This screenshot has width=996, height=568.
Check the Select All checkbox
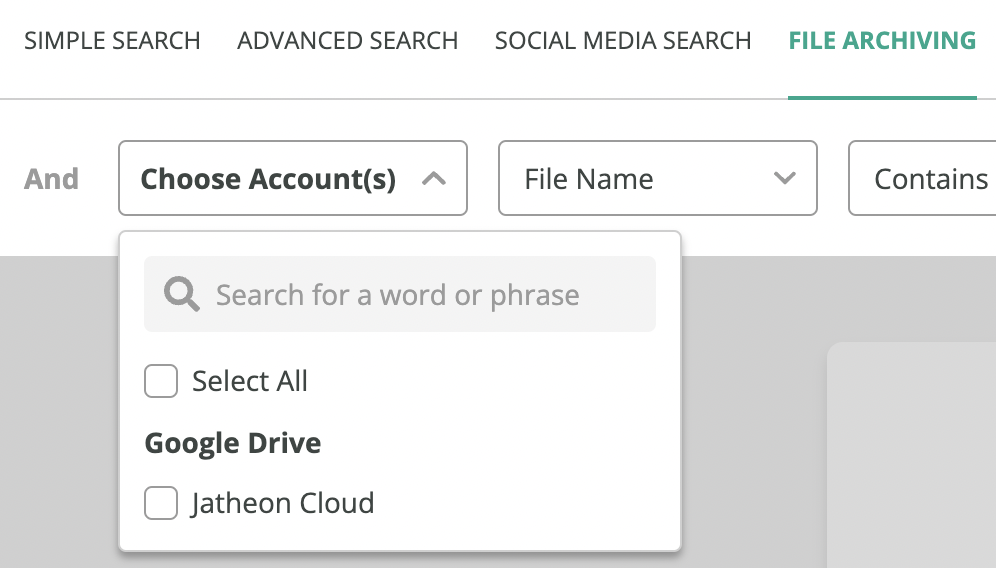pyautogui.click(x=161, y=381)
